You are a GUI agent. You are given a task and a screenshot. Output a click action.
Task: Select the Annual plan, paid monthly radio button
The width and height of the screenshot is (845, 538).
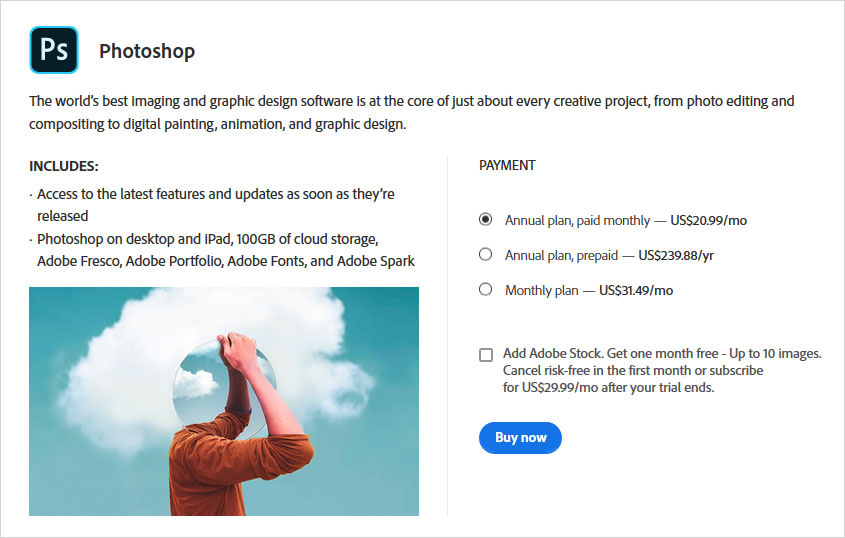[x=486, y=219]
